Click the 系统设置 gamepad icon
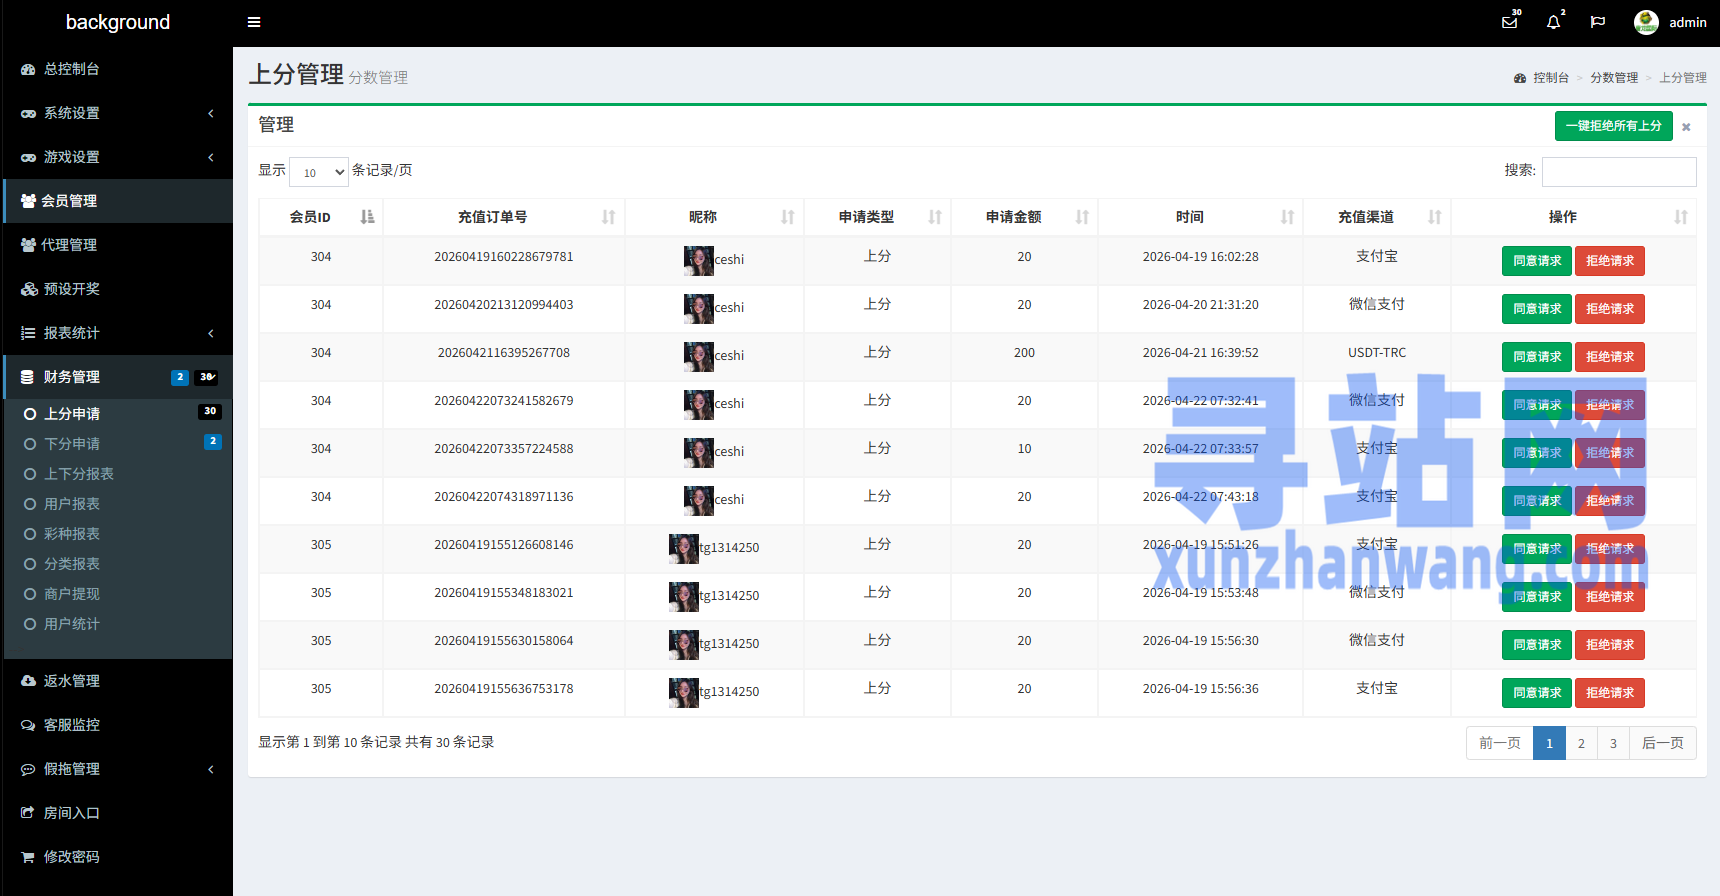Screen dimensions: 1720x896 [x=28, y=113]
